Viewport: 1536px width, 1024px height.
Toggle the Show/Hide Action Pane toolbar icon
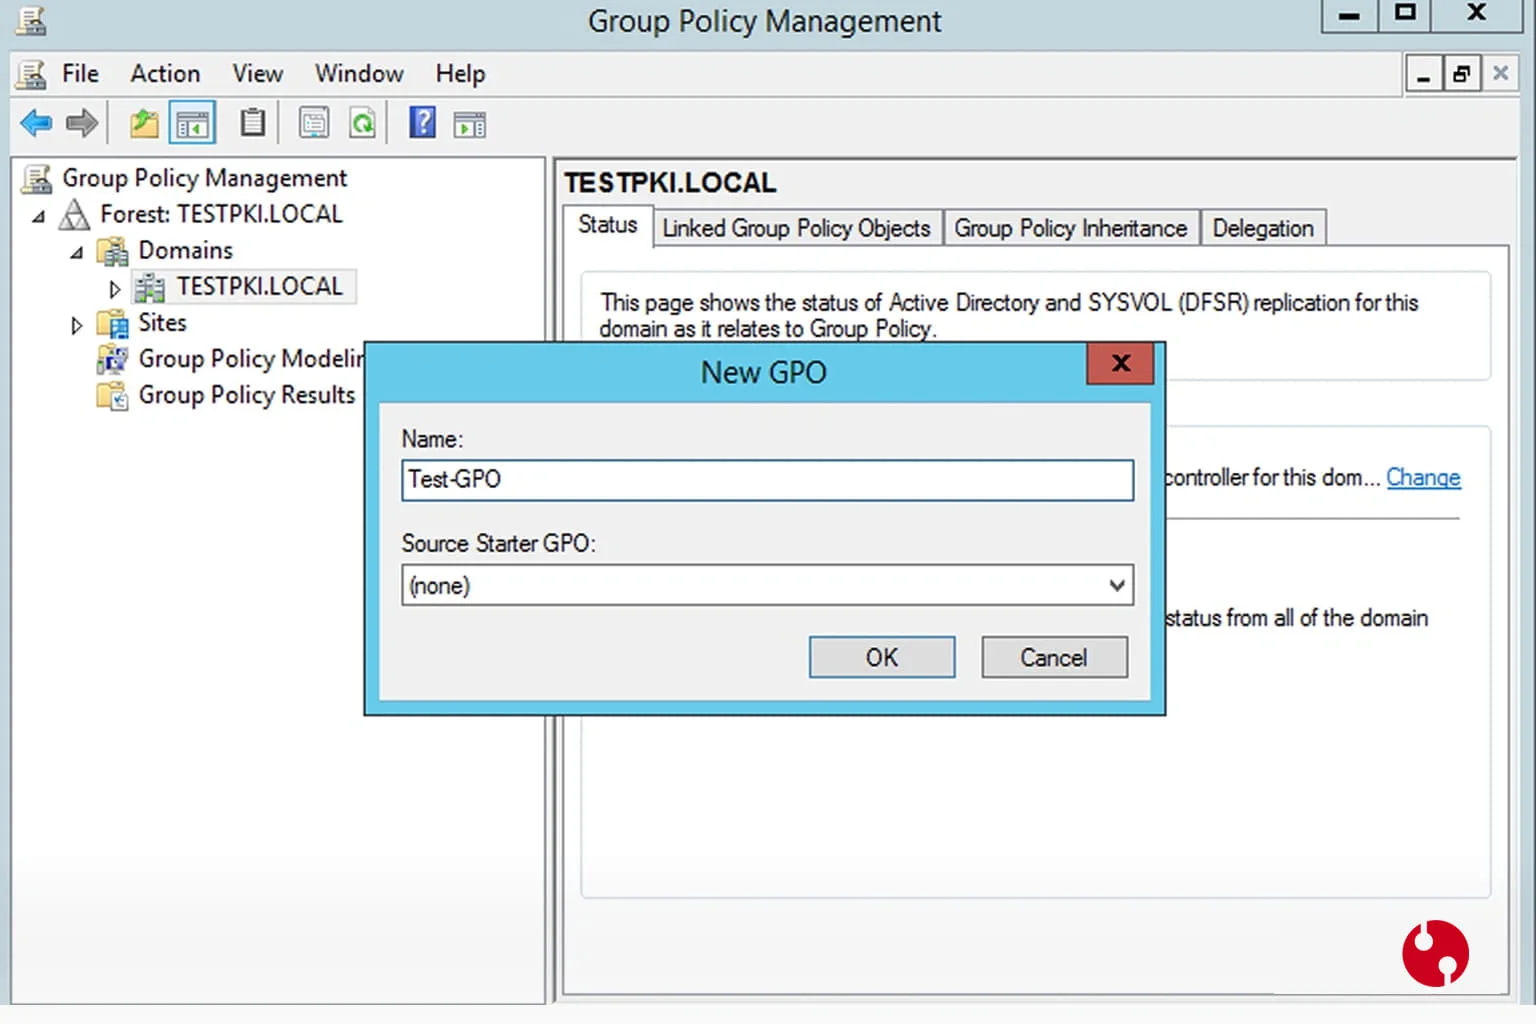(470, 125)
